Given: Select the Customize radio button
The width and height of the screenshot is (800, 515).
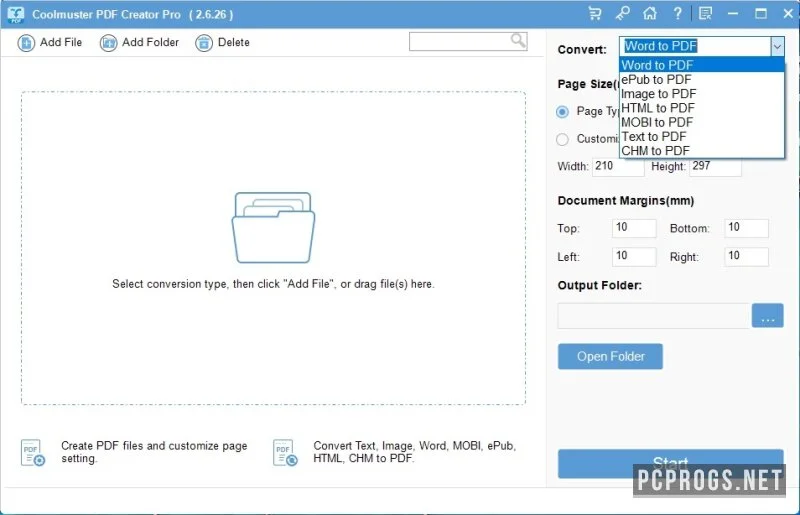Looking at the screenshot, I should click(562, 139).
